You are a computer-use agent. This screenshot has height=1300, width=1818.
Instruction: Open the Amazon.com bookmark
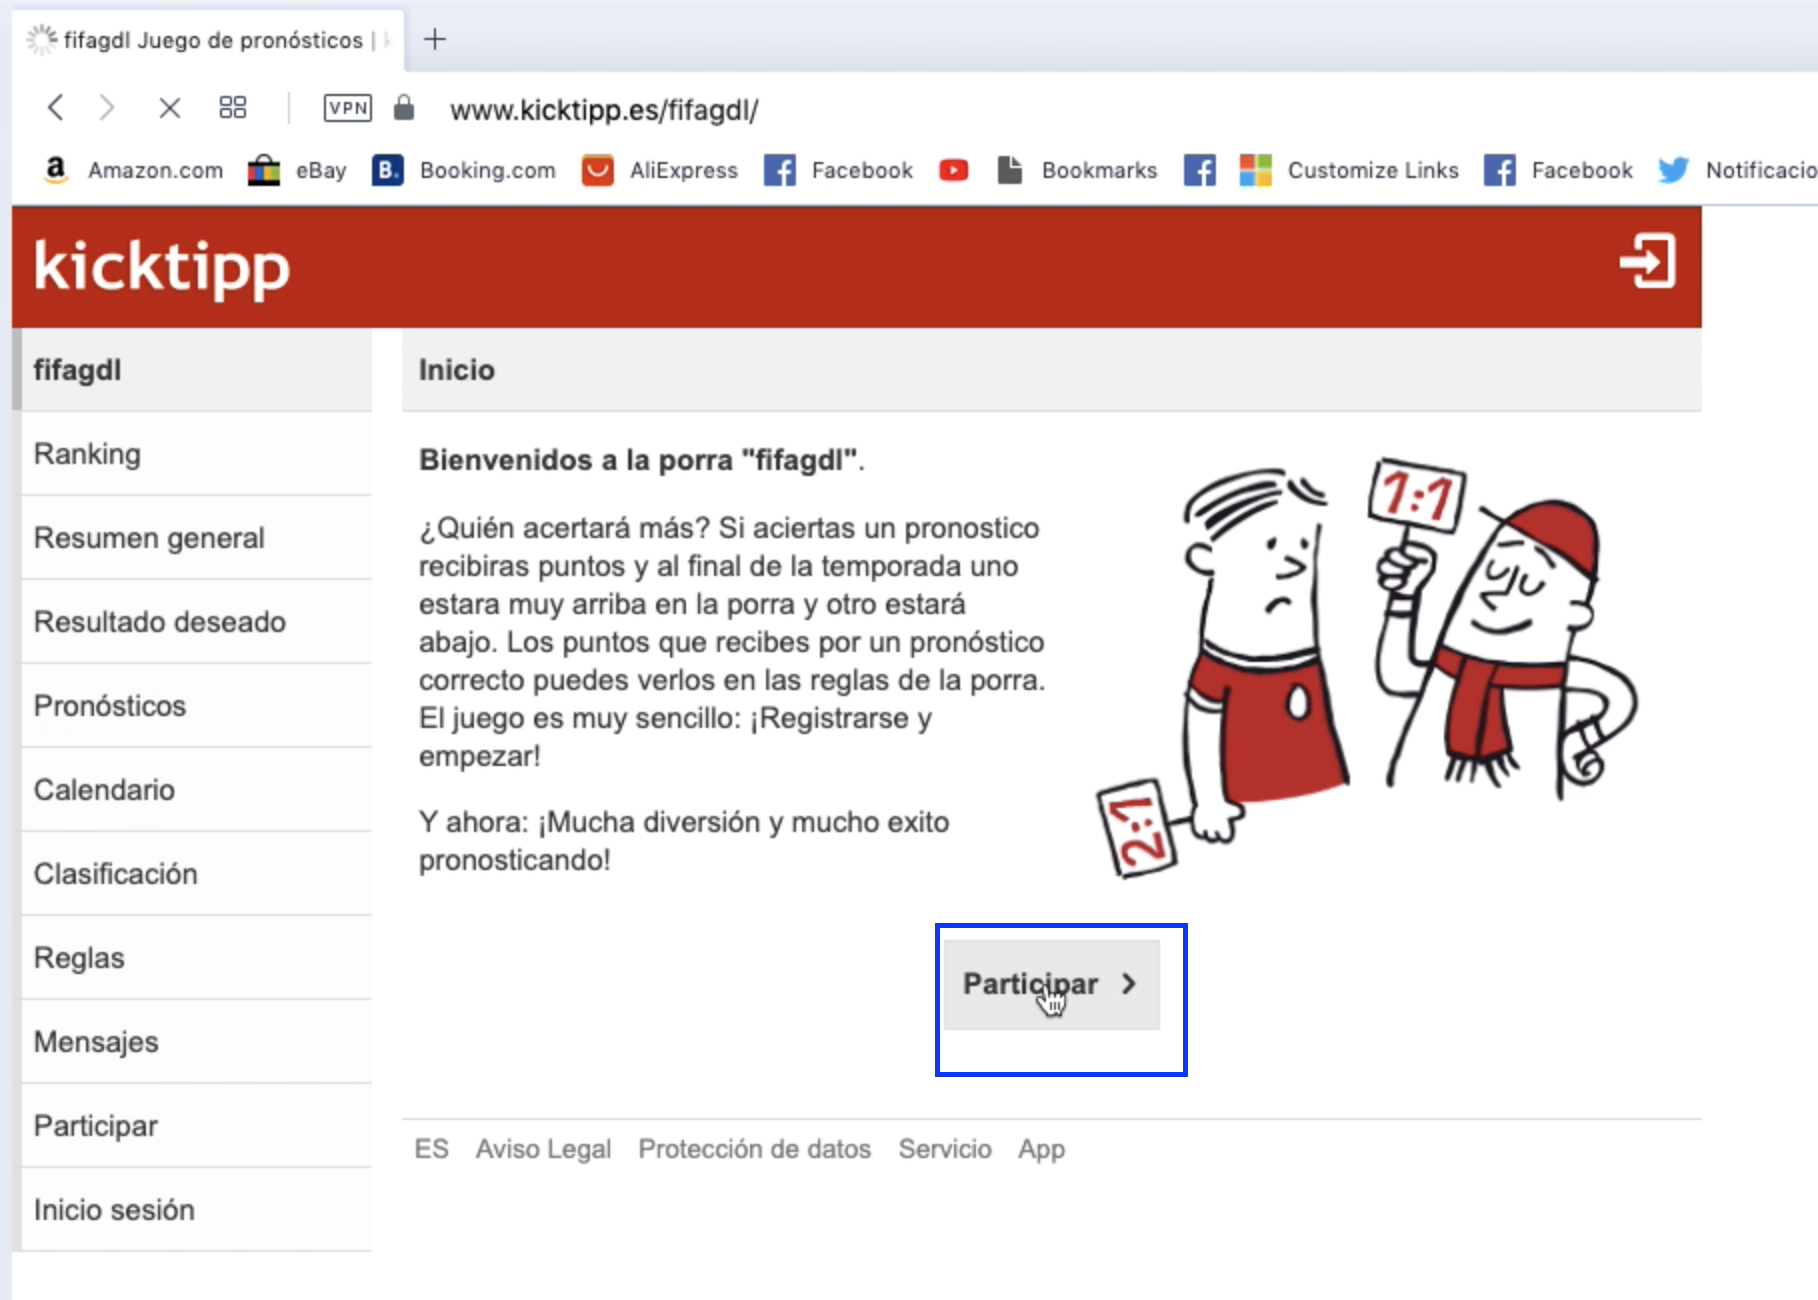coord(135,171)
